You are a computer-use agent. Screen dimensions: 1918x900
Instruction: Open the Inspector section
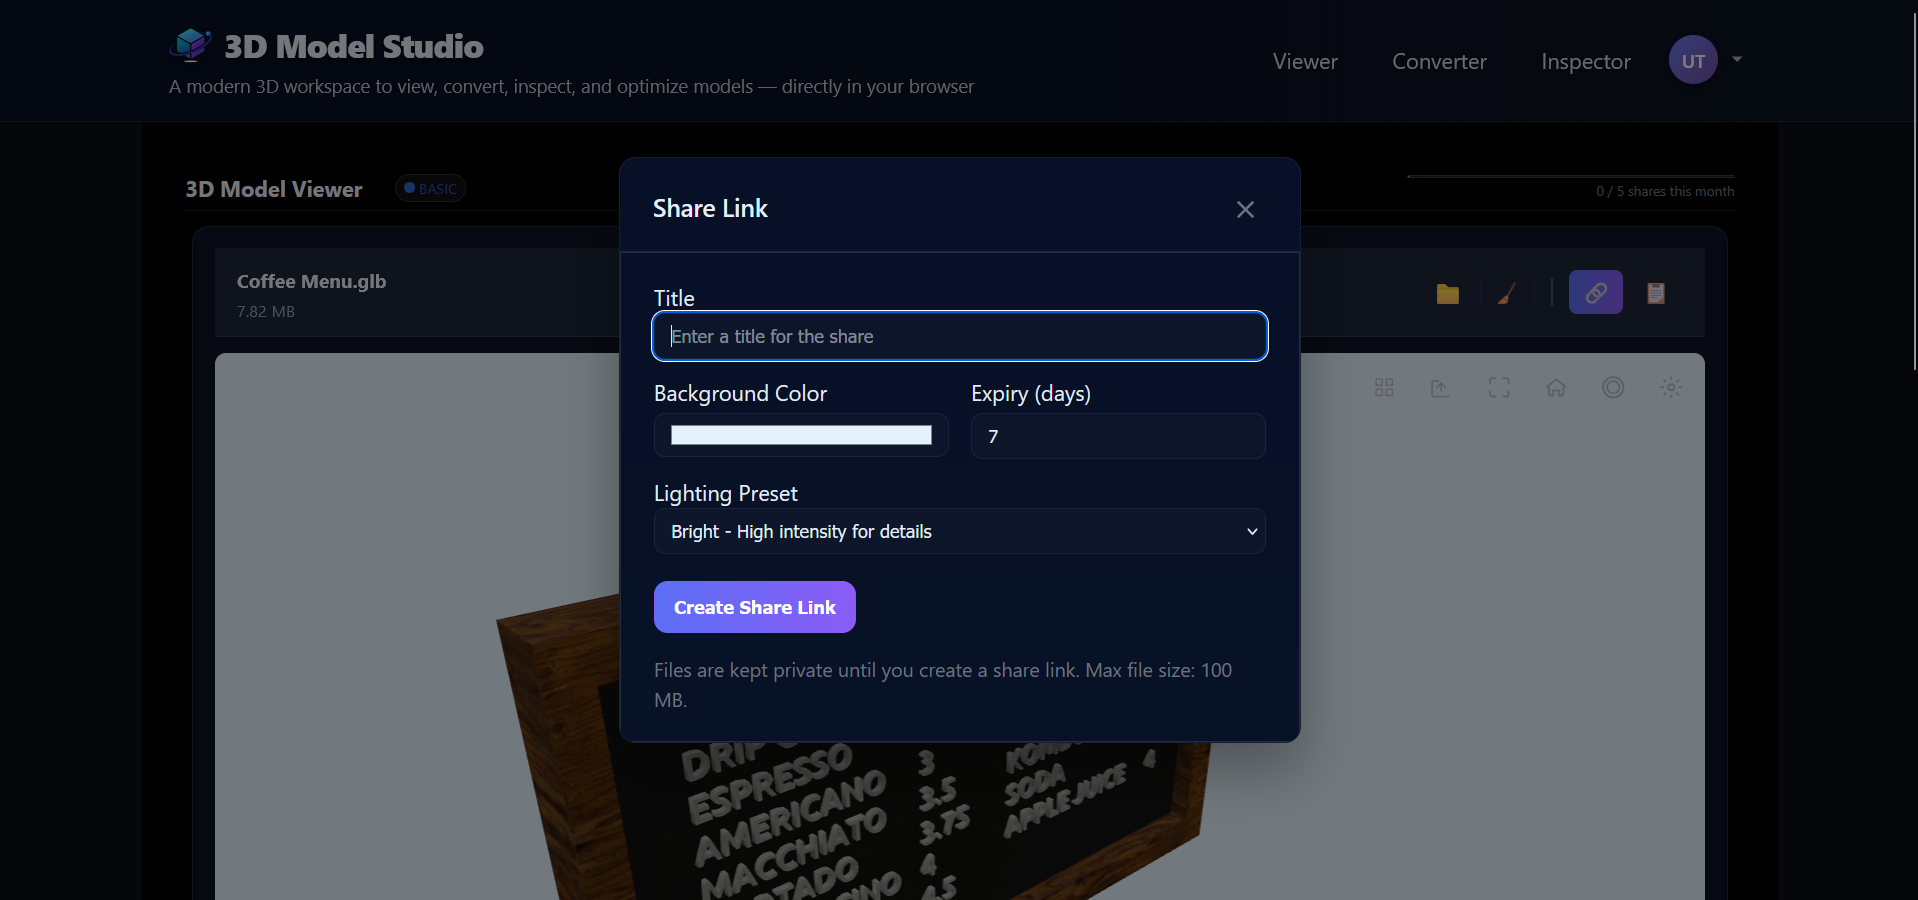1585,61
